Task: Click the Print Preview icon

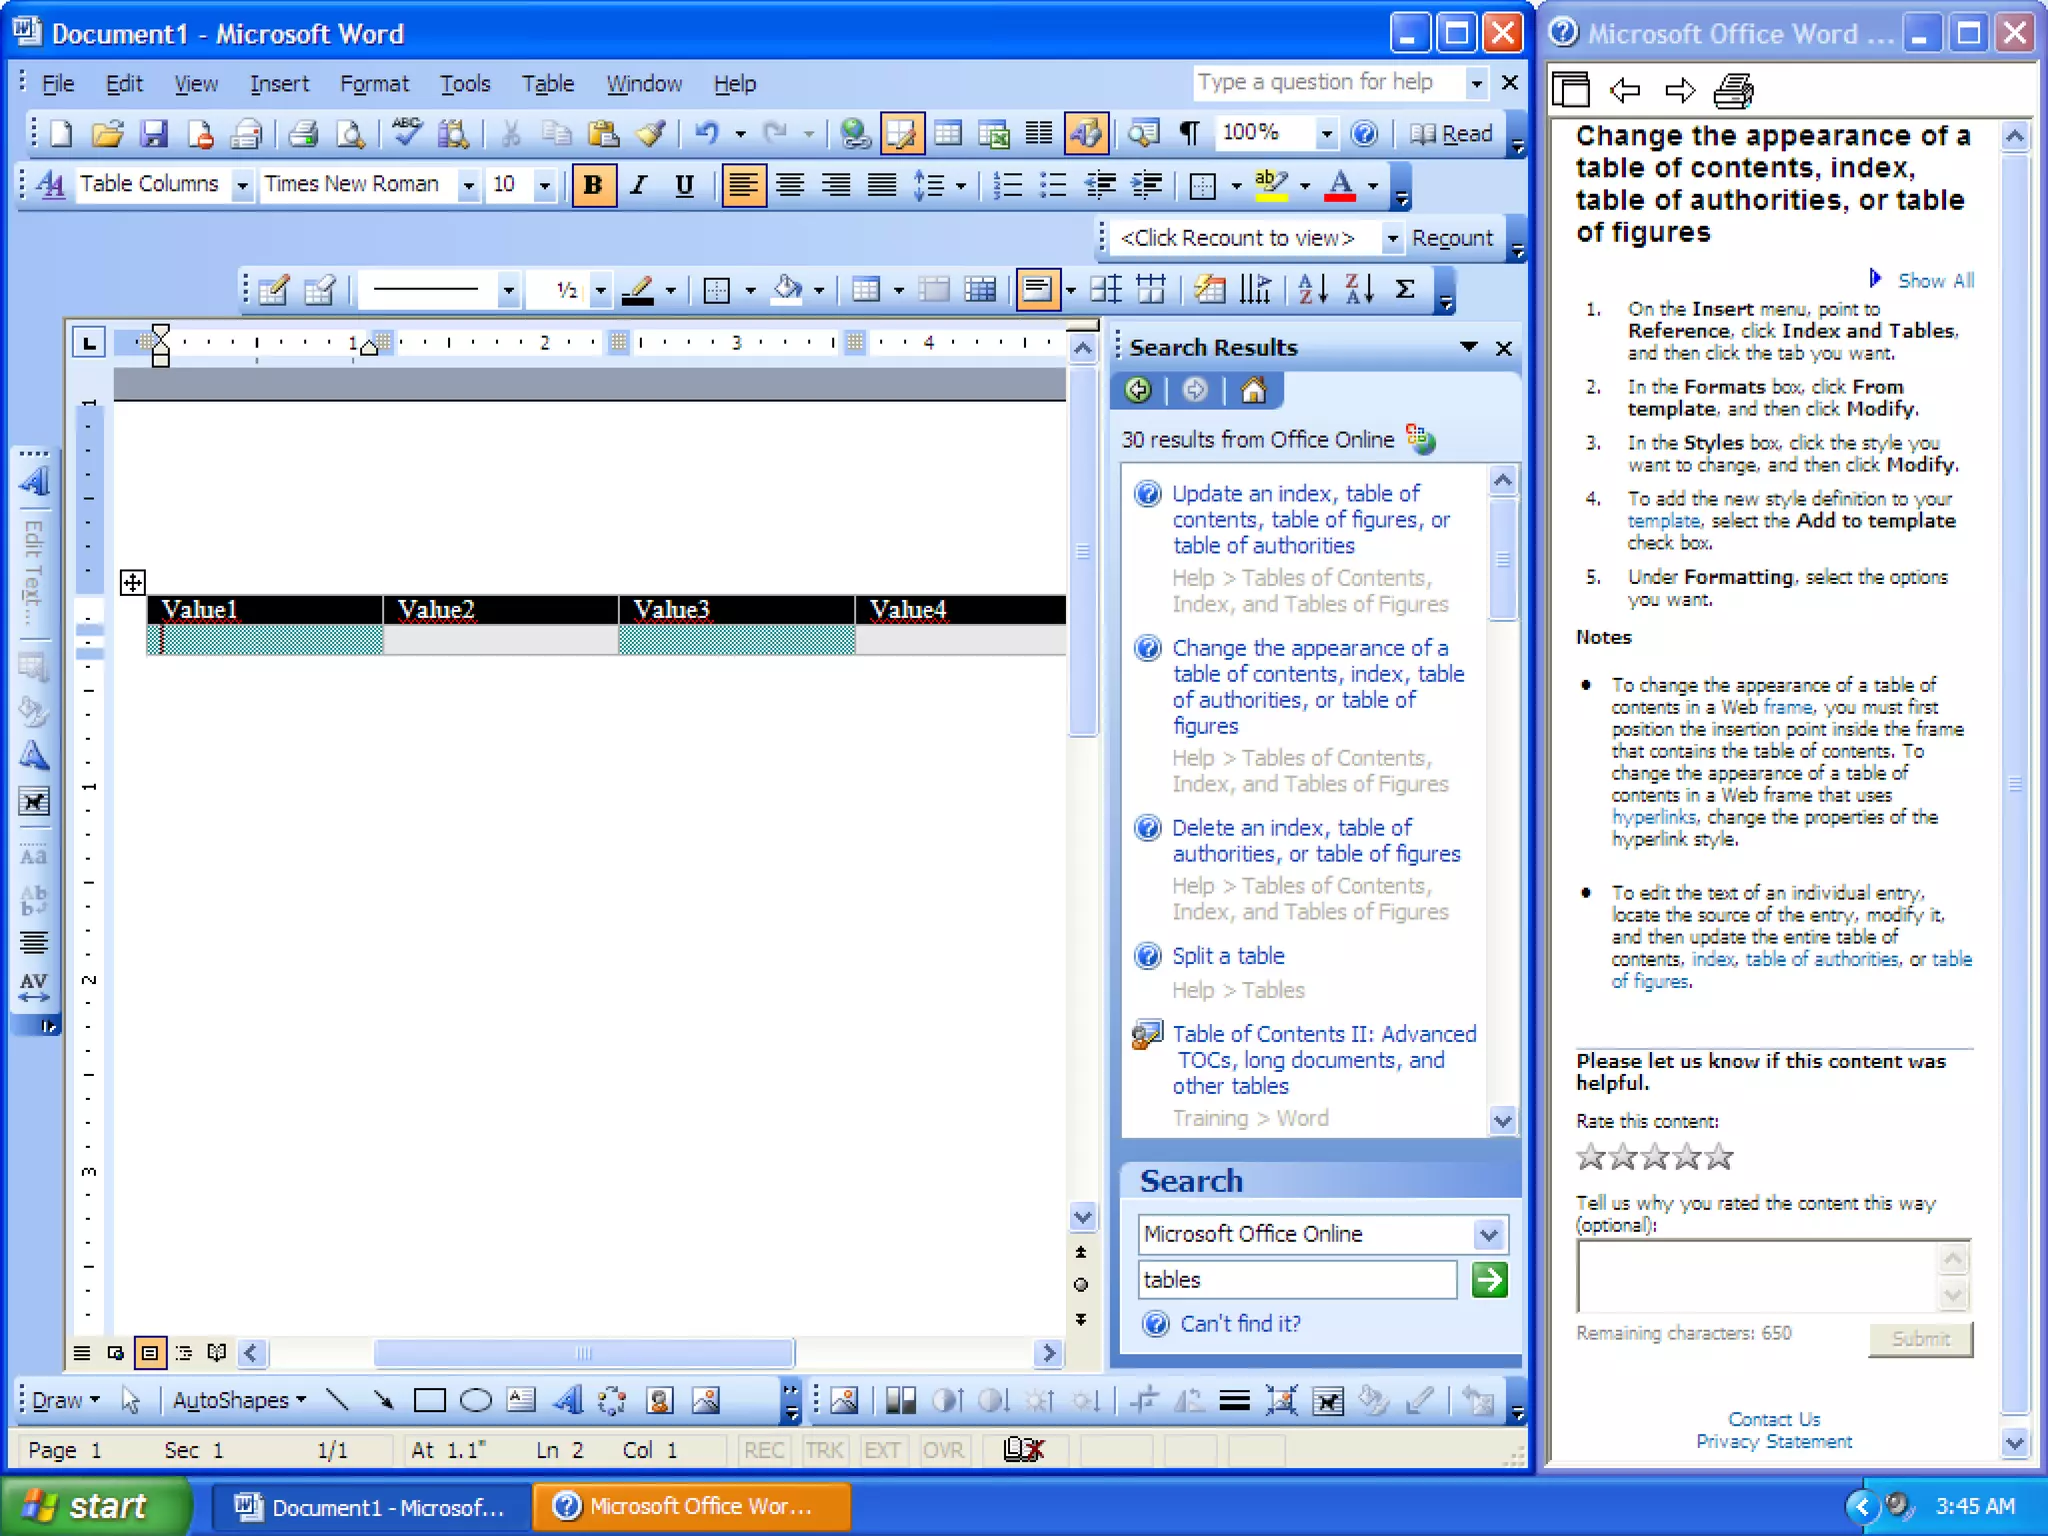Action: pos(350,133)
